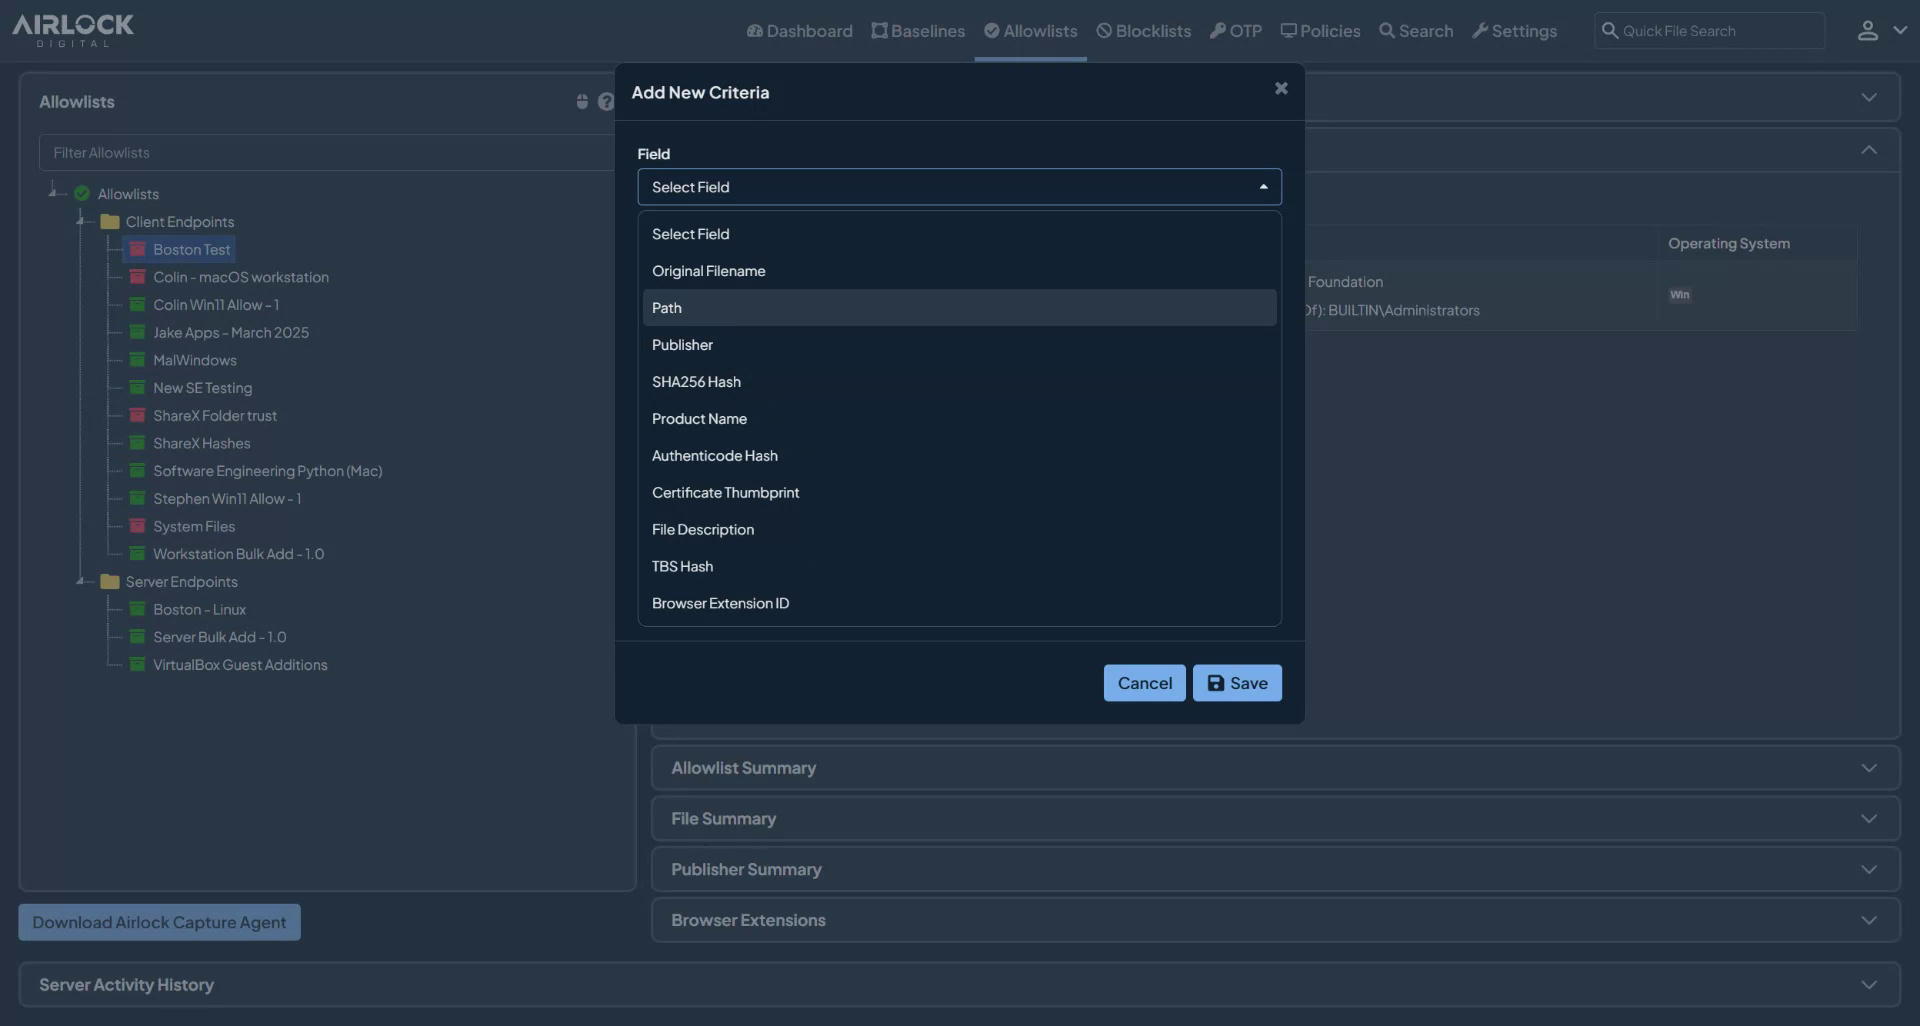Expand the Browser Extensions section

coord(1869,920)
